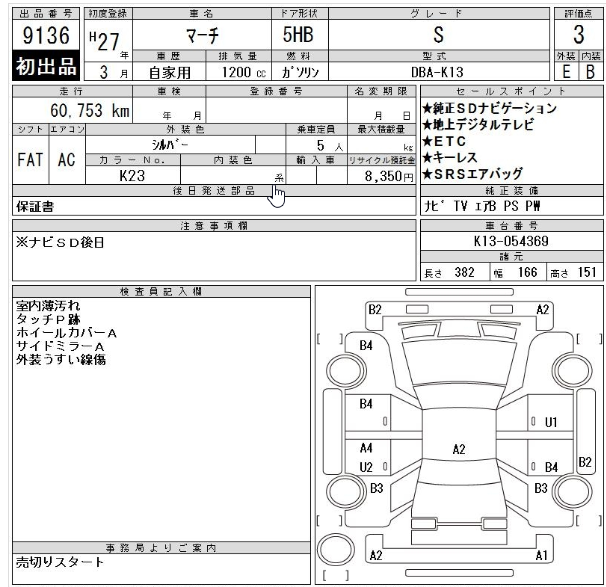Click the star bullet beside キーレス
This screenshot has height=587, width=606.
[427, 158]
